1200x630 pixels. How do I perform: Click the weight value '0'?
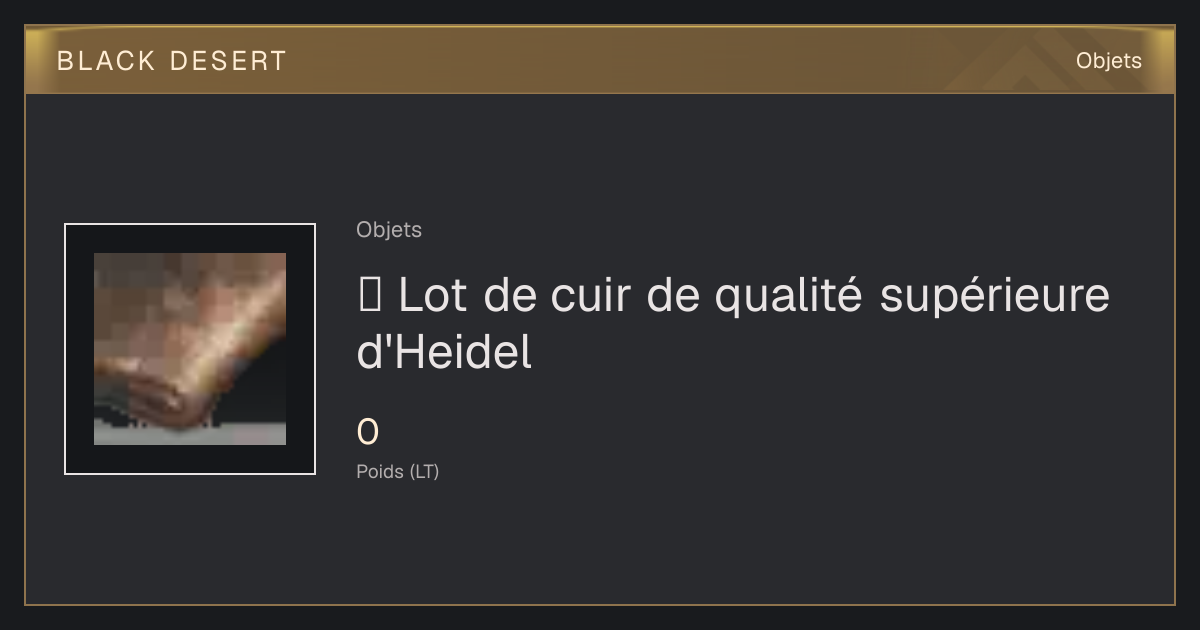tap(368, 433)
